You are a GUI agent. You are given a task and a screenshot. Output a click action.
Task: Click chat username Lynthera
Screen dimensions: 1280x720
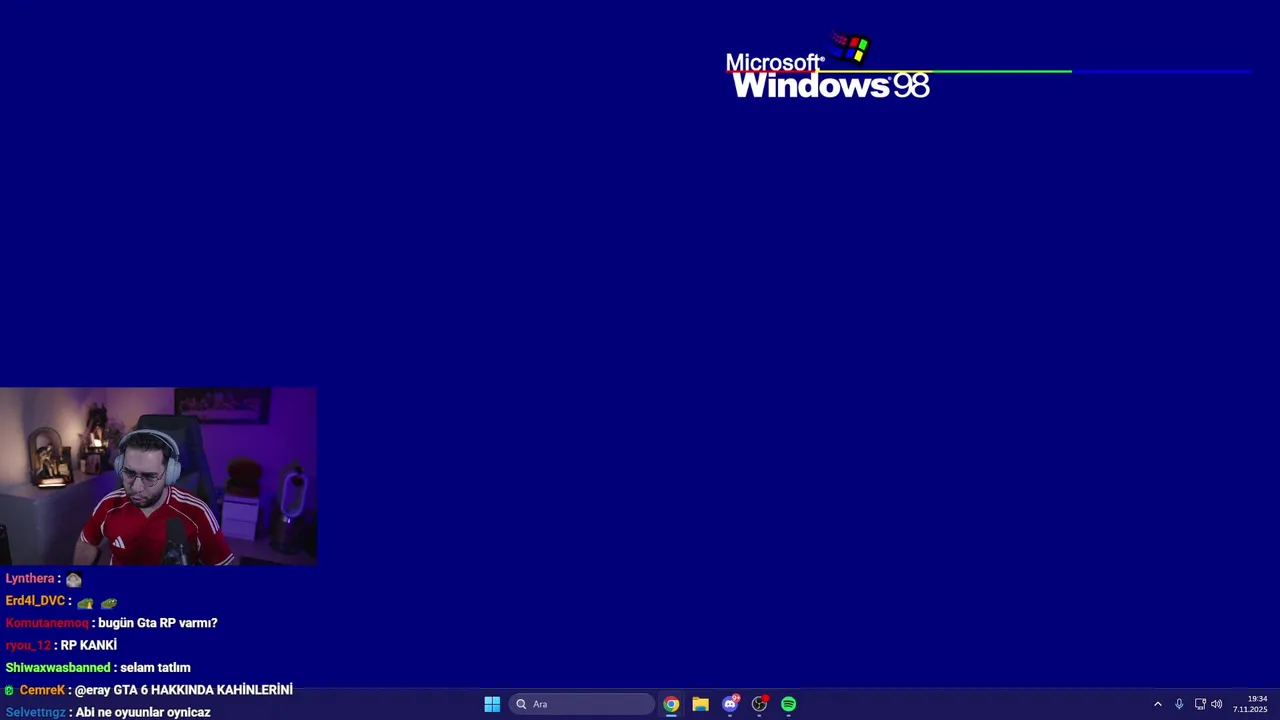tap(30, 579)
